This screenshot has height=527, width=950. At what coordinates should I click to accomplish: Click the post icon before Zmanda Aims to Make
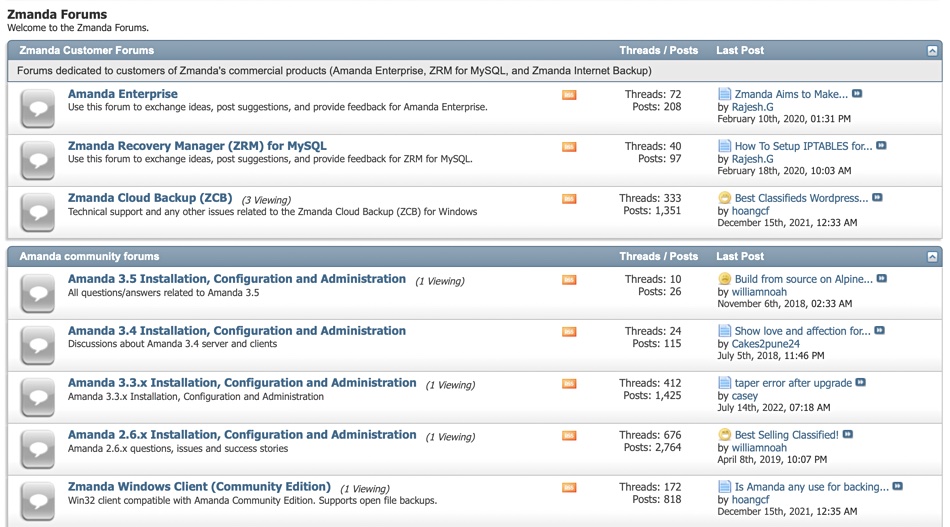point(724,94)
